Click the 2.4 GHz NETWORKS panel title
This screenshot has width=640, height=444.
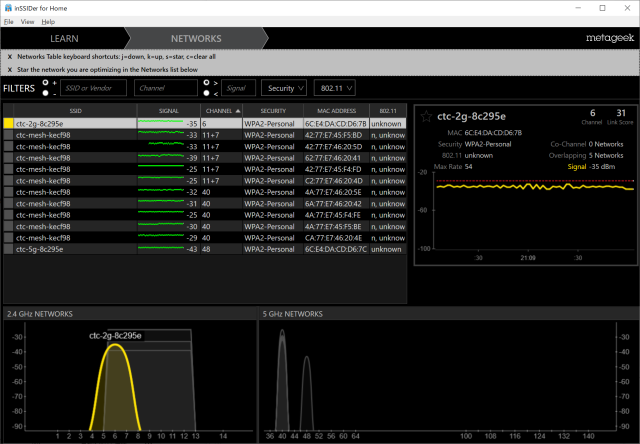[x=40, y=314]
